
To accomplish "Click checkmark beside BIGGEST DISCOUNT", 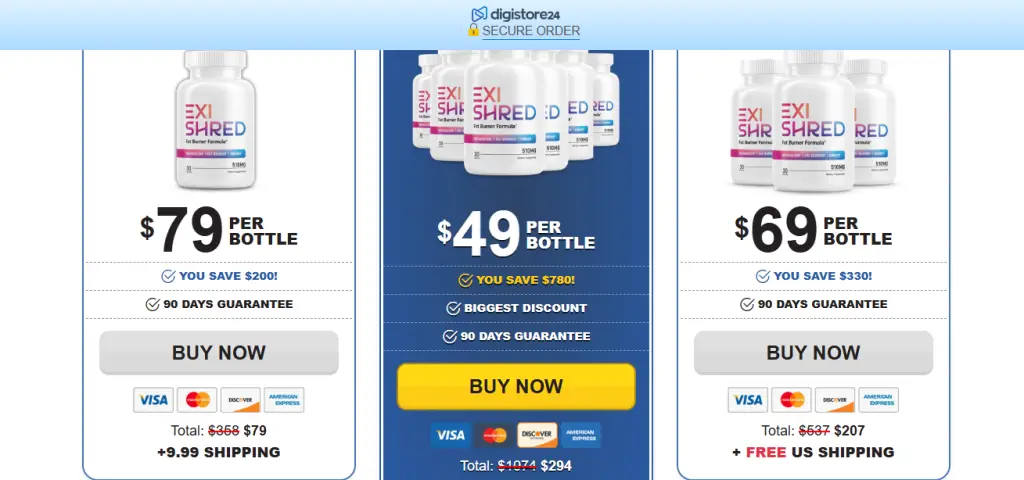I will coord(453,308).
